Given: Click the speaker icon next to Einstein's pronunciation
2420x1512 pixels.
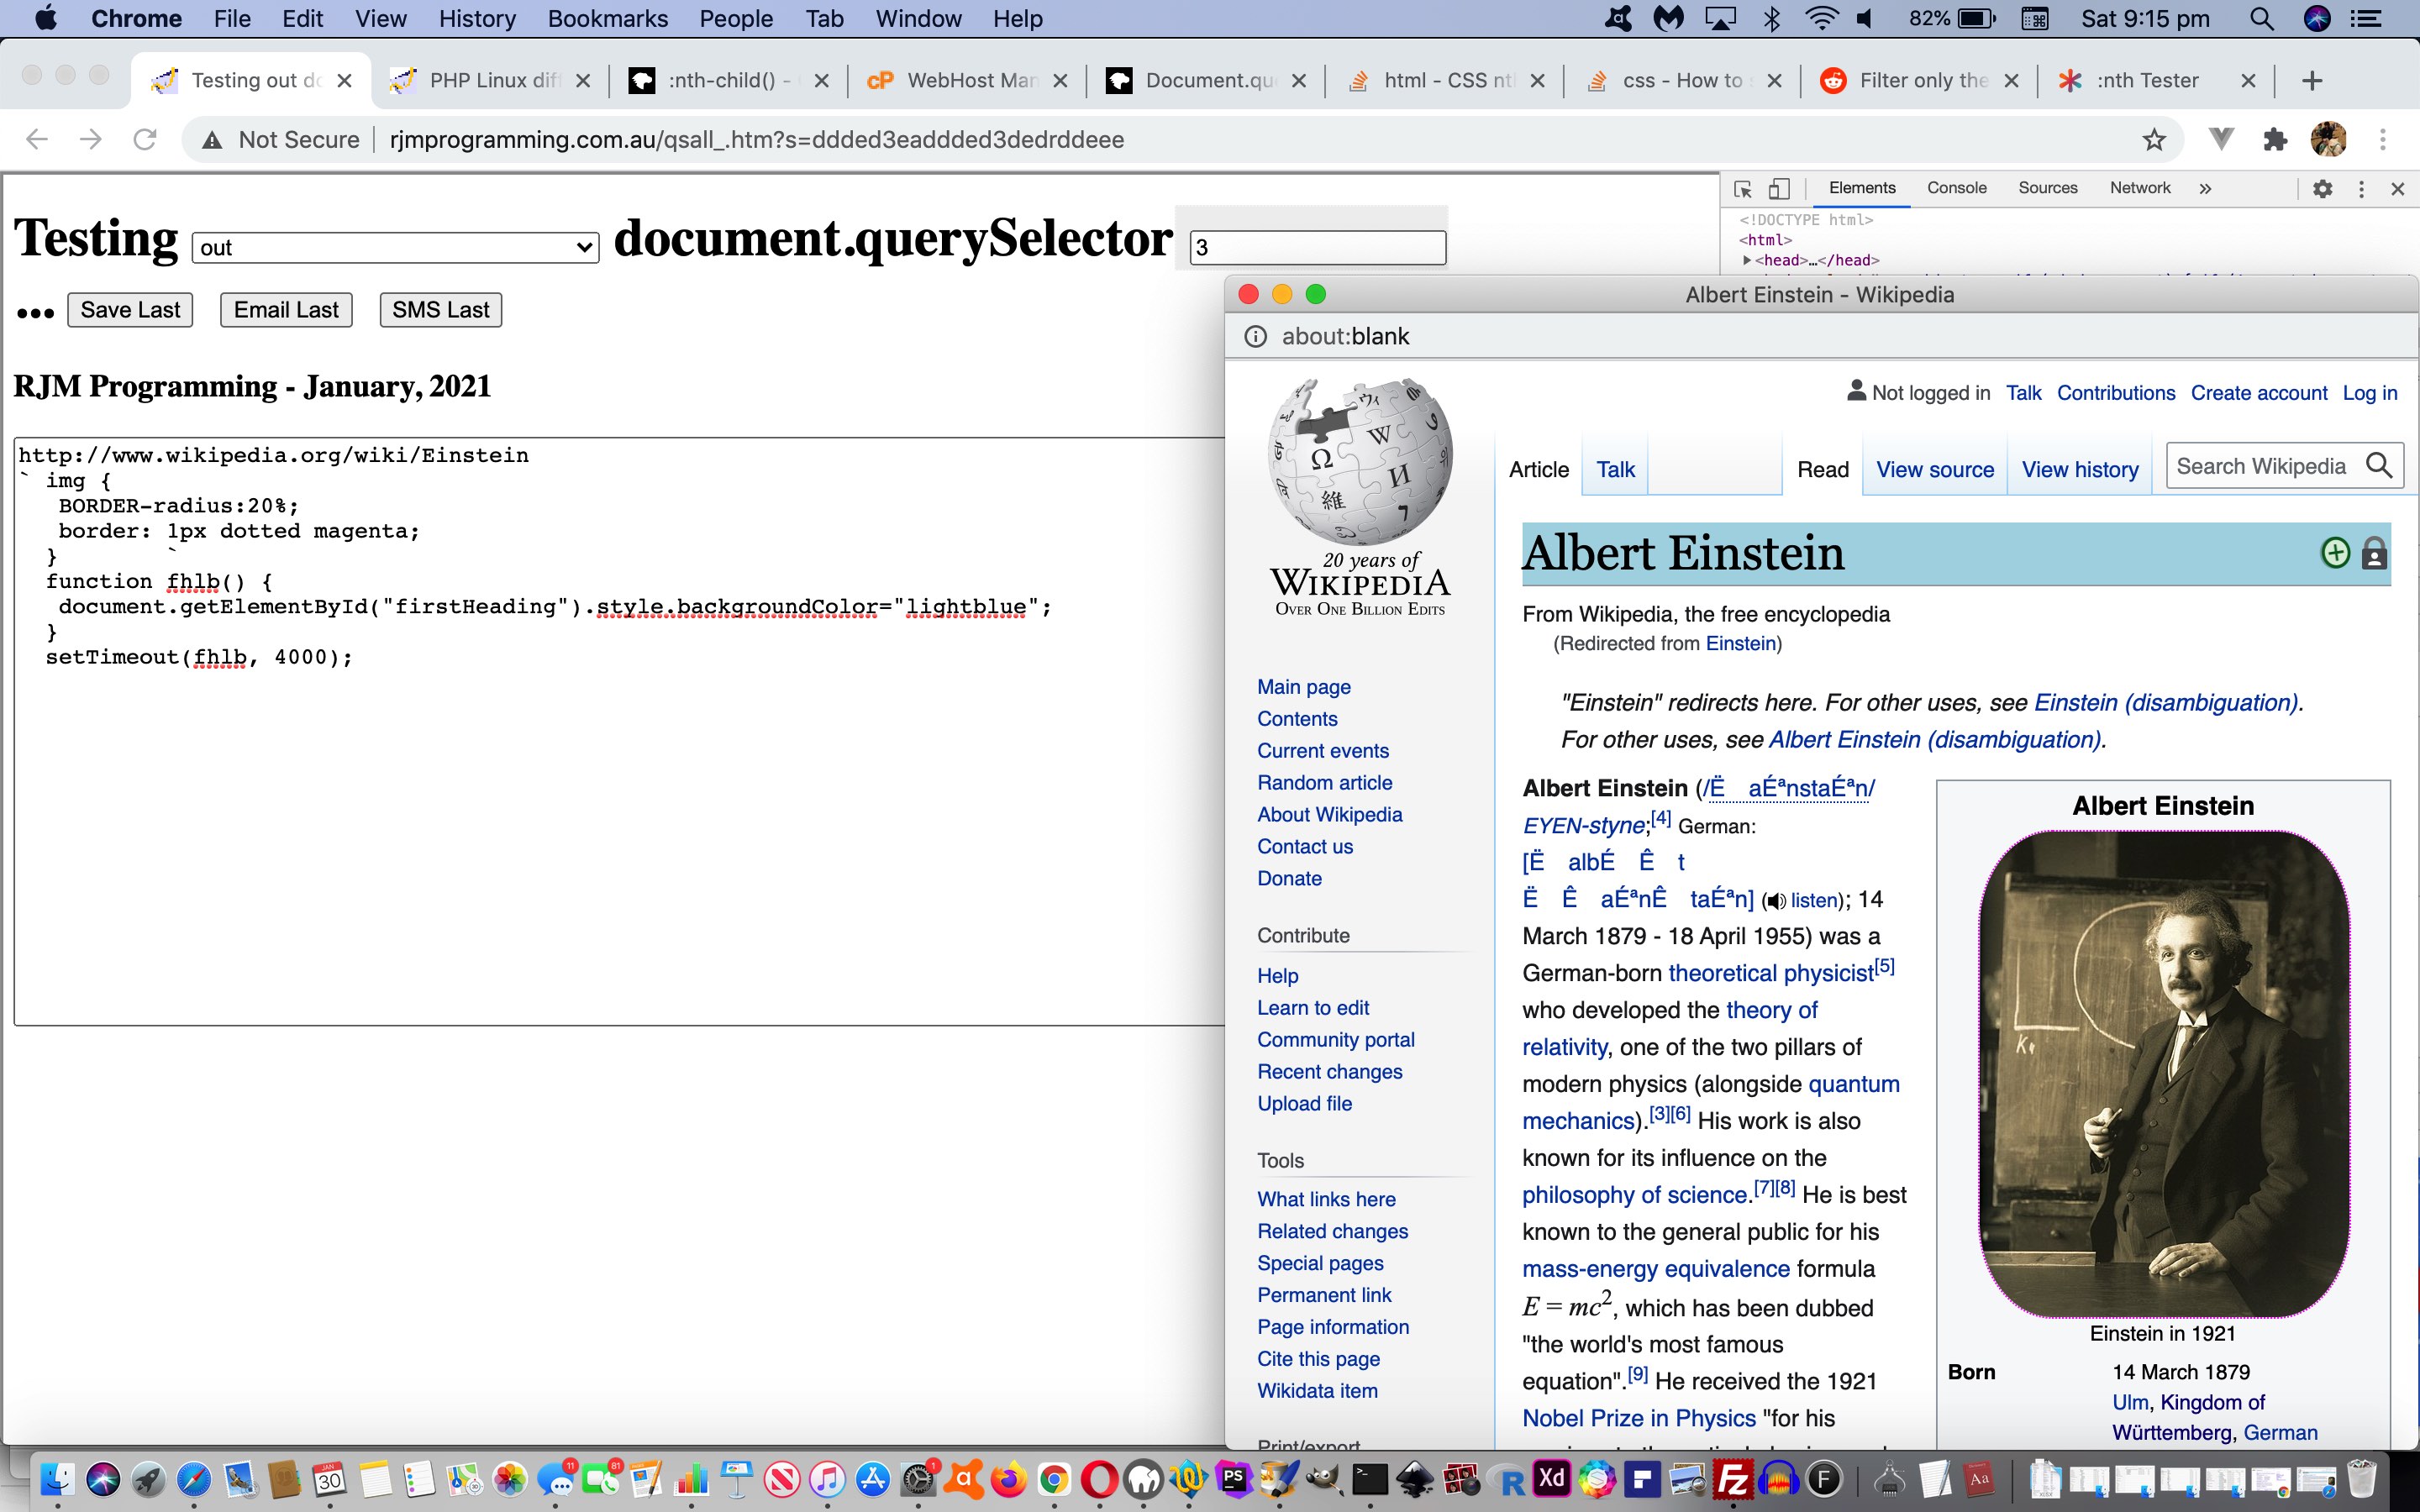Looking at the screenshot, I should pyautogui.click(x=1775, y=900).
